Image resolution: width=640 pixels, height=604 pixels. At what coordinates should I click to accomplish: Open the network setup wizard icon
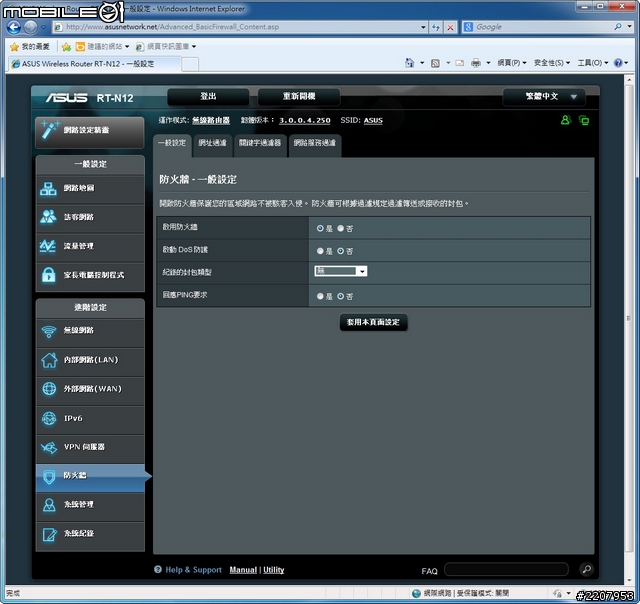point(50,130)
